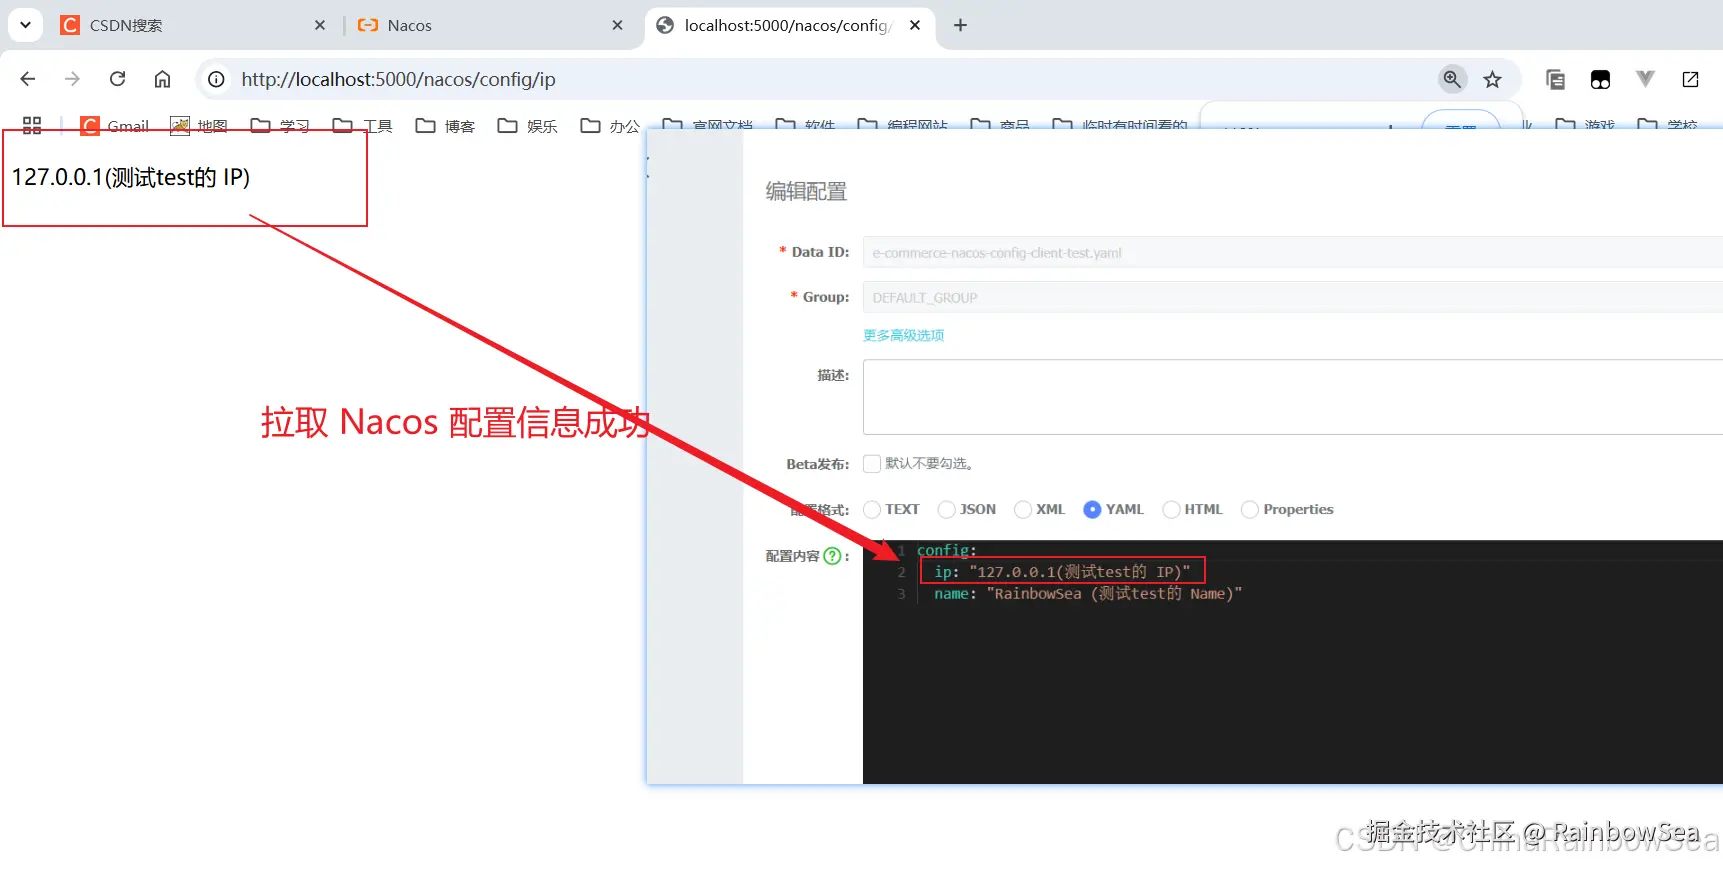
Task: Click the 127.0.0.1(测试test的 IP) page text
Action: tap(131, 177)
